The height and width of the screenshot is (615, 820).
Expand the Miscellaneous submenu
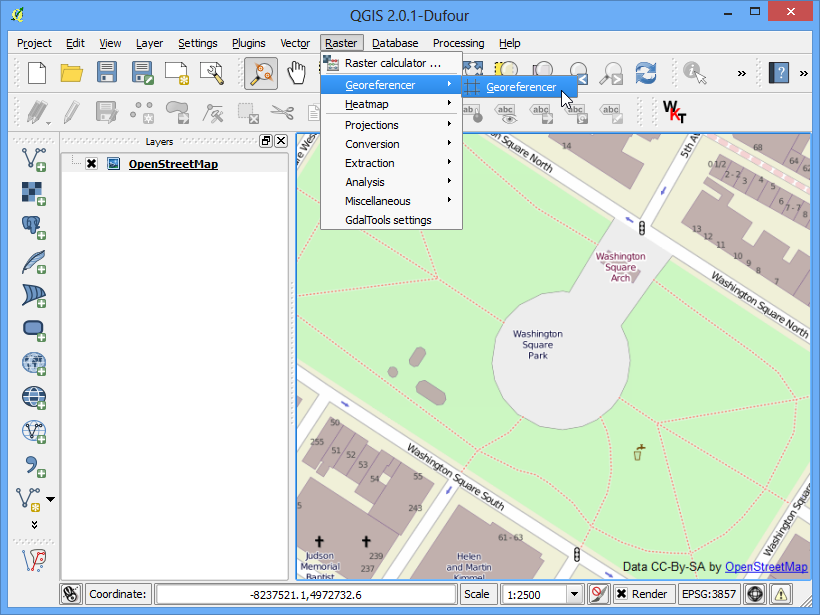tap(391, 201)
